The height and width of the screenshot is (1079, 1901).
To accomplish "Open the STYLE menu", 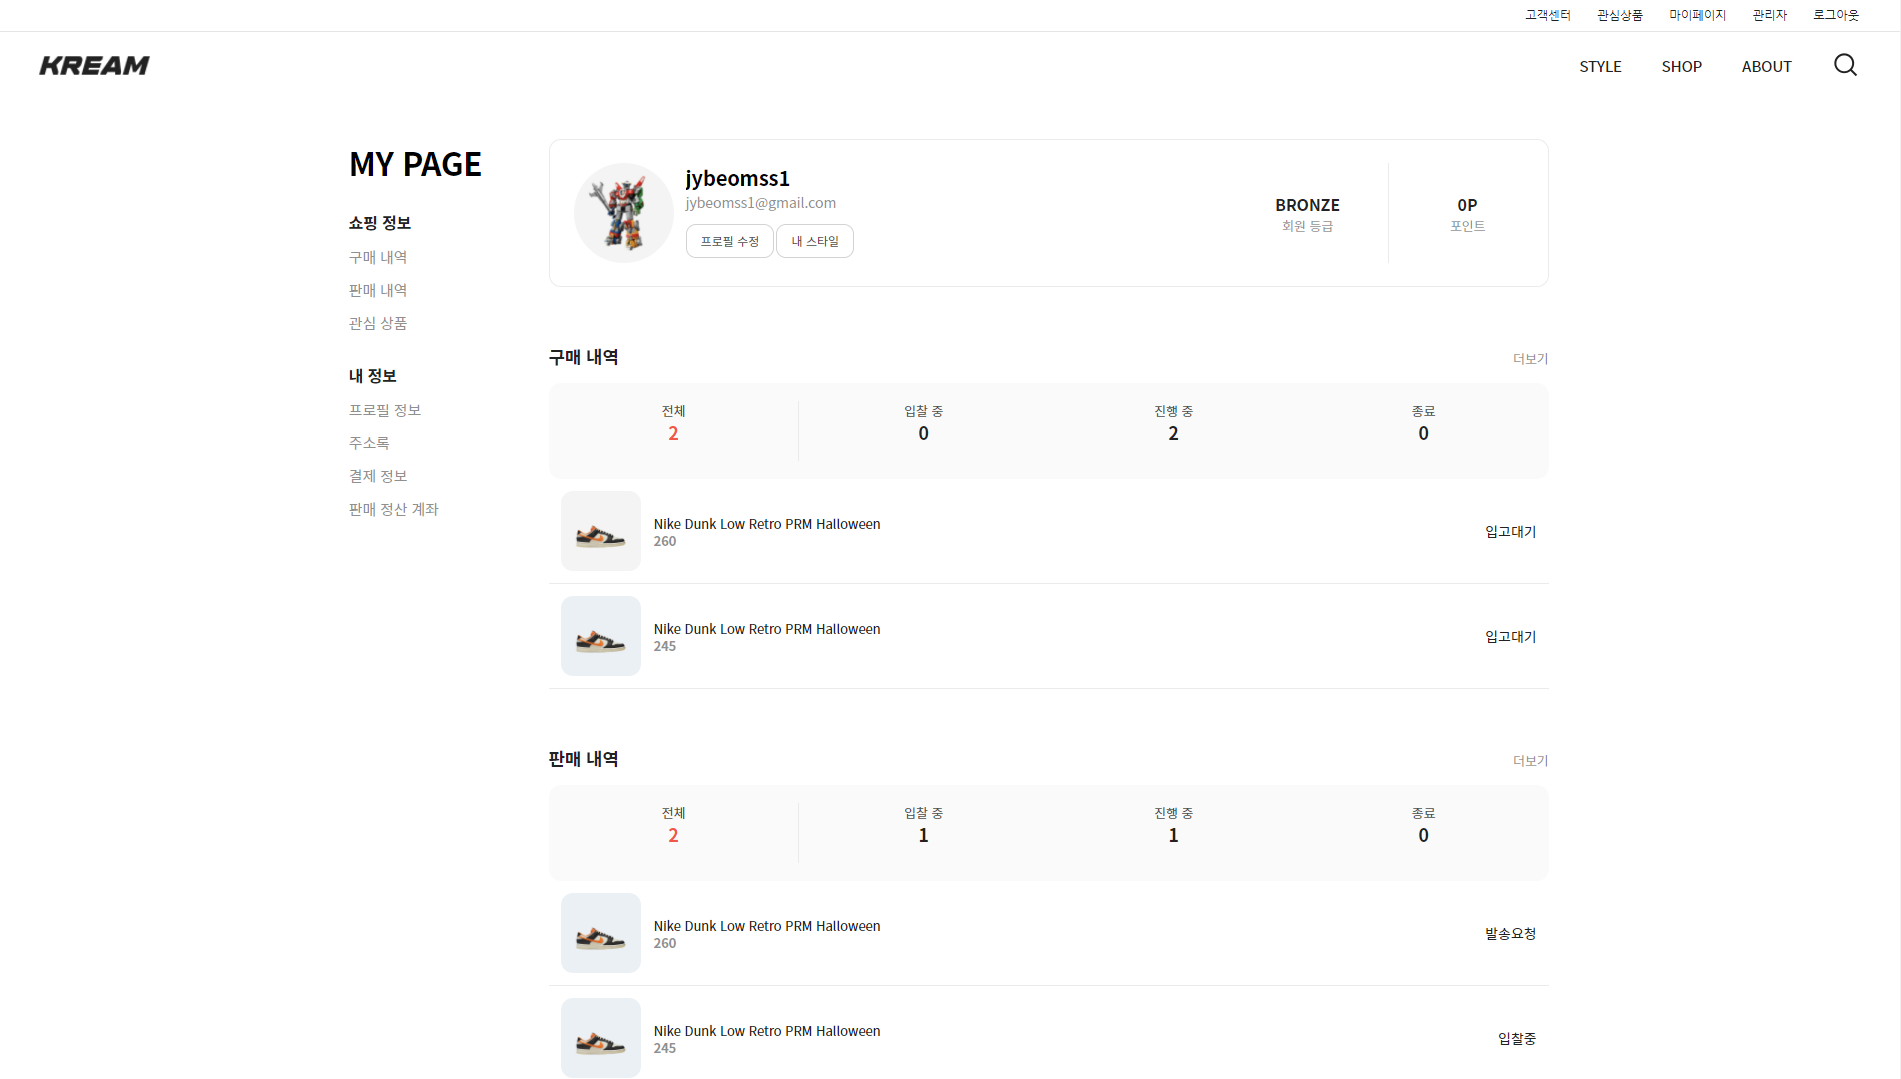I will click(x=1600, y=66).
